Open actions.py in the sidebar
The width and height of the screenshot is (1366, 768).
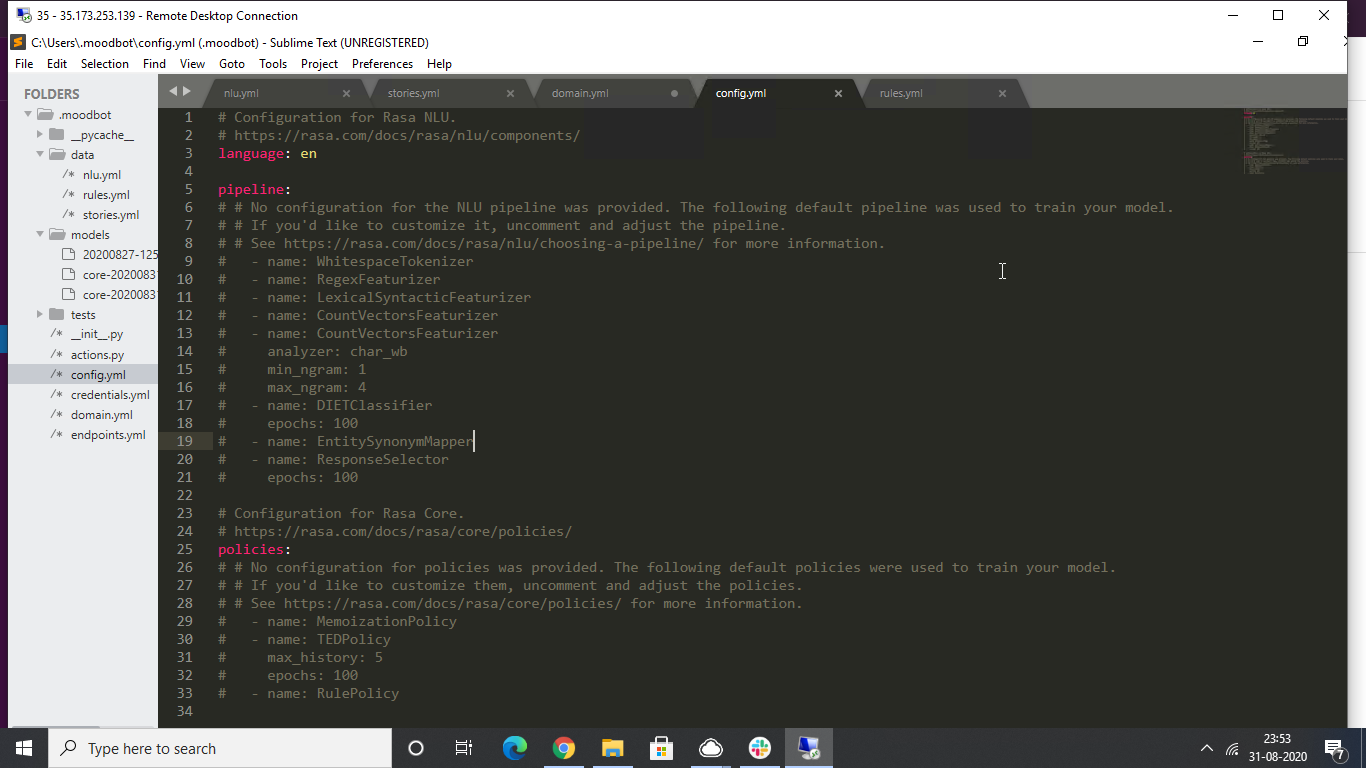(97, 355)
